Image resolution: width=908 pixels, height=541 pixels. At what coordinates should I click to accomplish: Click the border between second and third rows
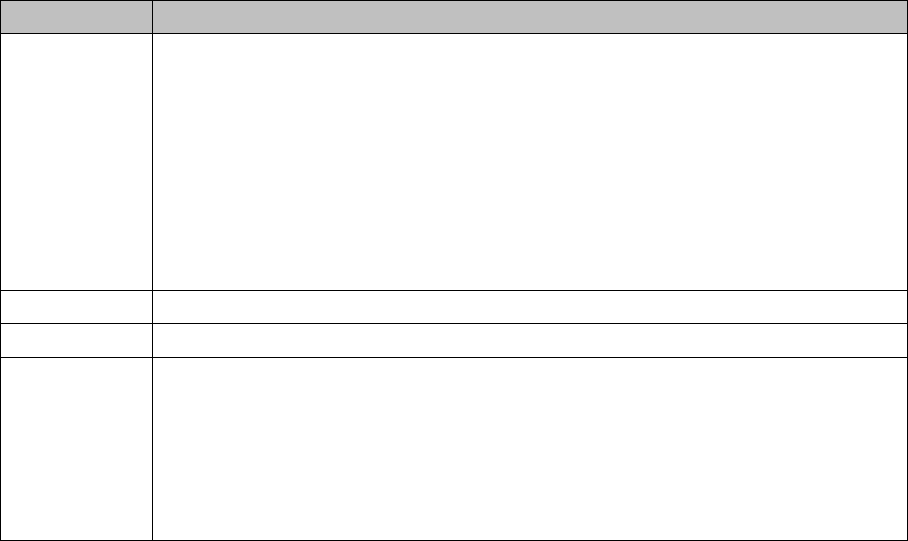coord(454,323)
